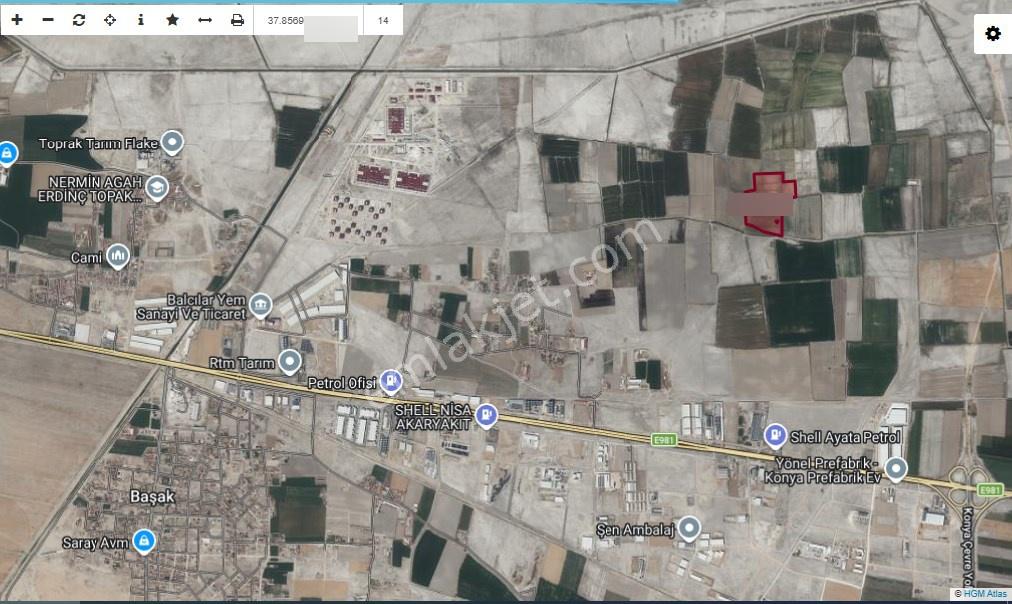1012x604 pixels.
Task: Open the Saray Avm shopping marker
Action: point(143,541)
